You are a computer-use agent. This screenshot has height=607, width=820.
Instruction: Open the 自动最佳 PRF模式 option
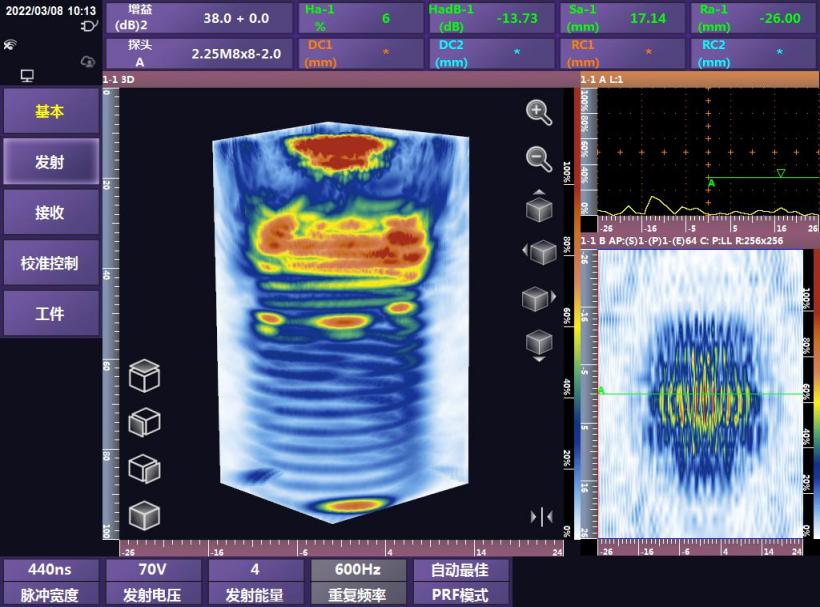[461, 582]
